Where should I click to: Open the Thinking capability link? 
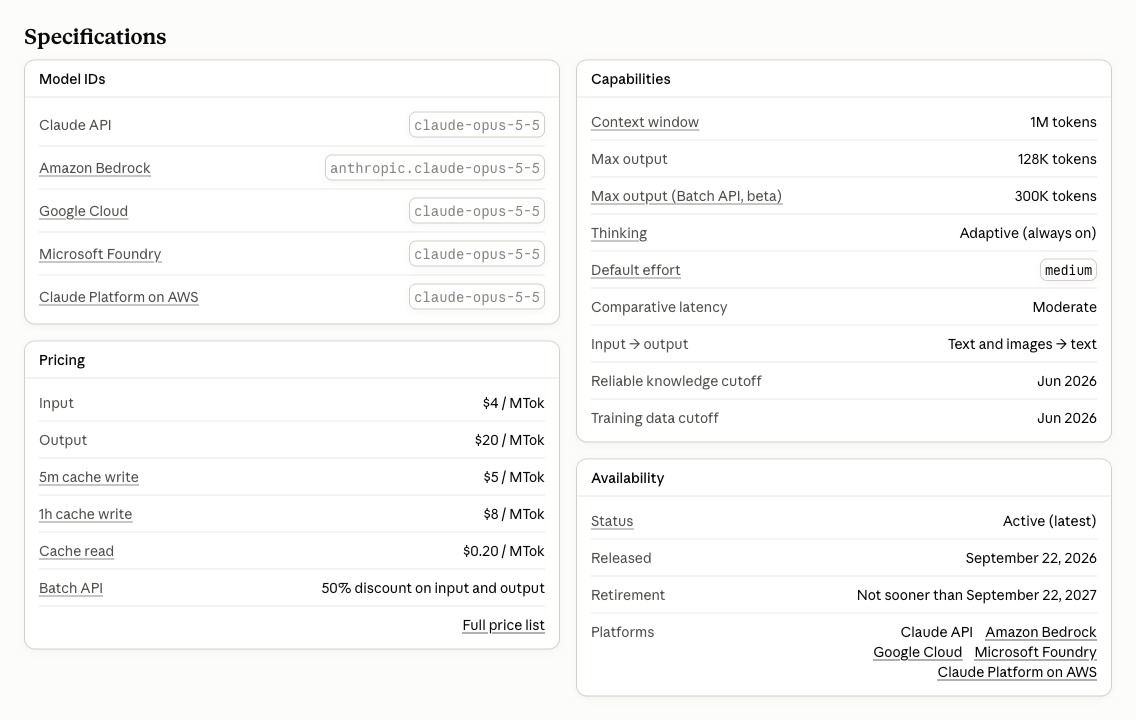point(619,233)
